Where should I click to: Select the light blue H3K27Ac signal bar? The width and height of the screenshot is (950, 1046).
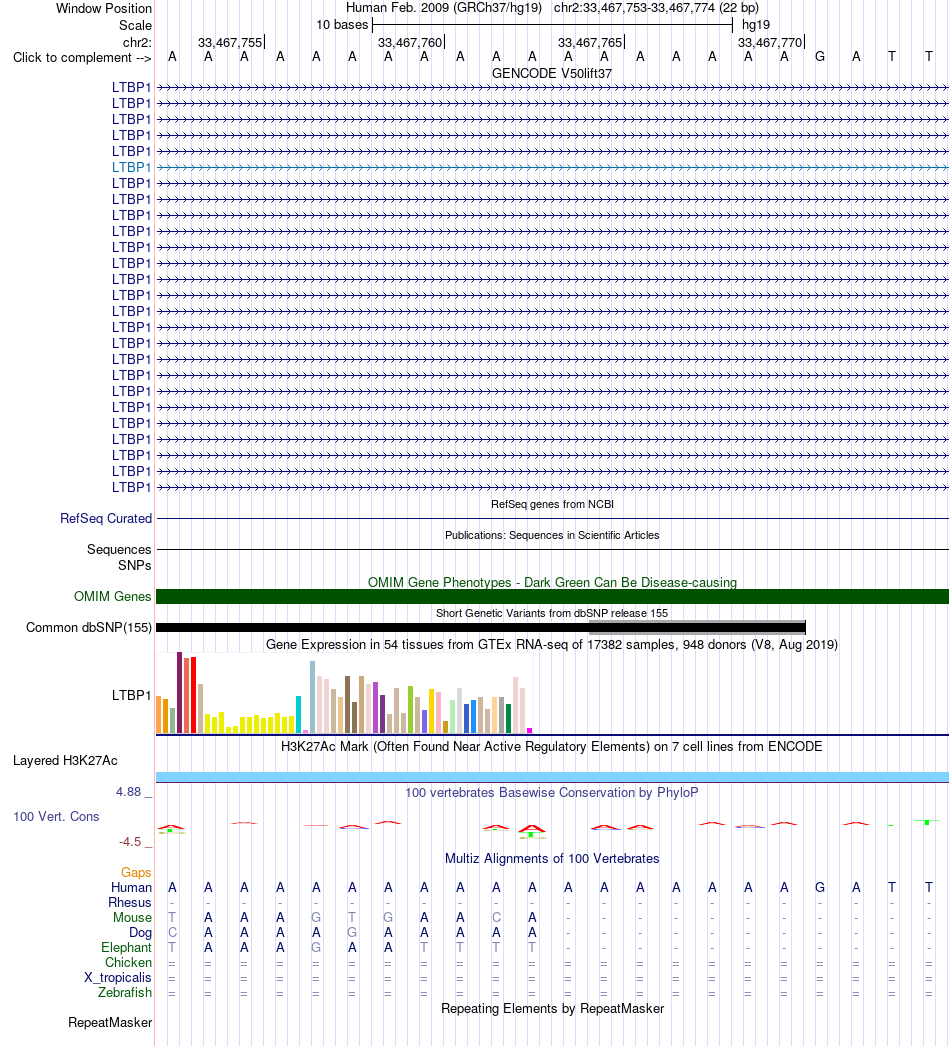[x=552, y=777]
